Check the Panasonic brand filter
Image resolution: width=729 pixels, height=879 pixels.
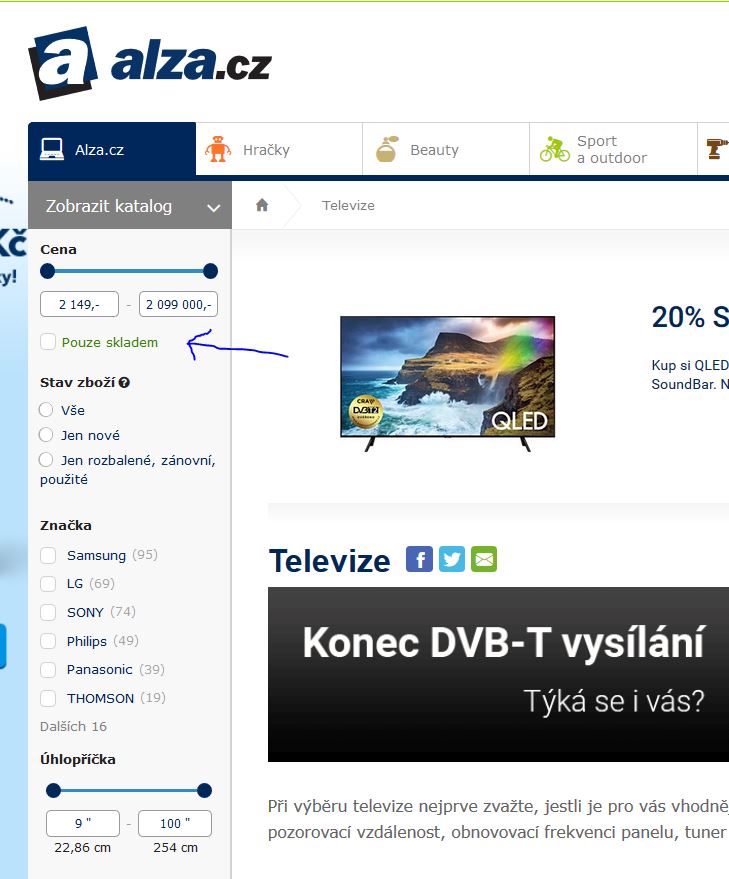point(48,669)
